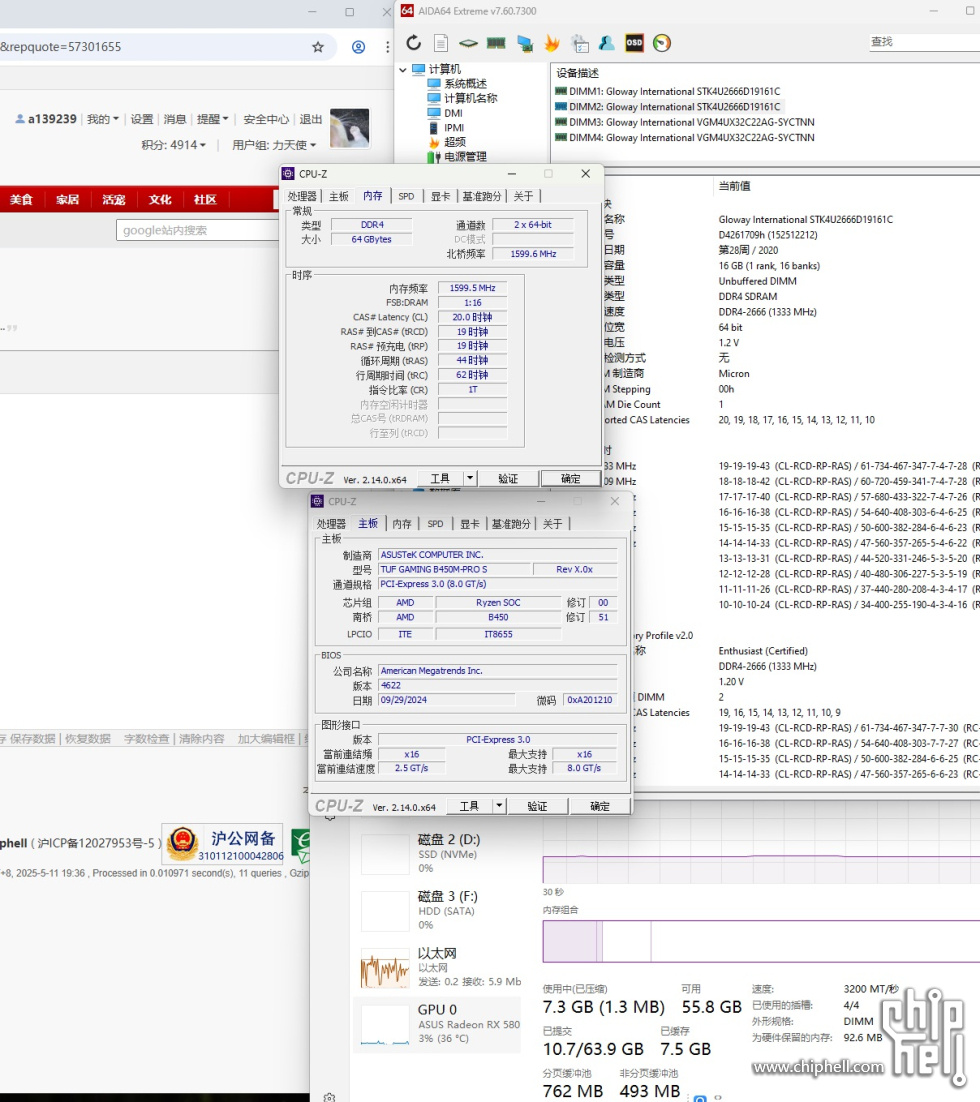Click the TUF GAMING B450M-PRO S model field
980x1102 pixels.
coord(455,569)
